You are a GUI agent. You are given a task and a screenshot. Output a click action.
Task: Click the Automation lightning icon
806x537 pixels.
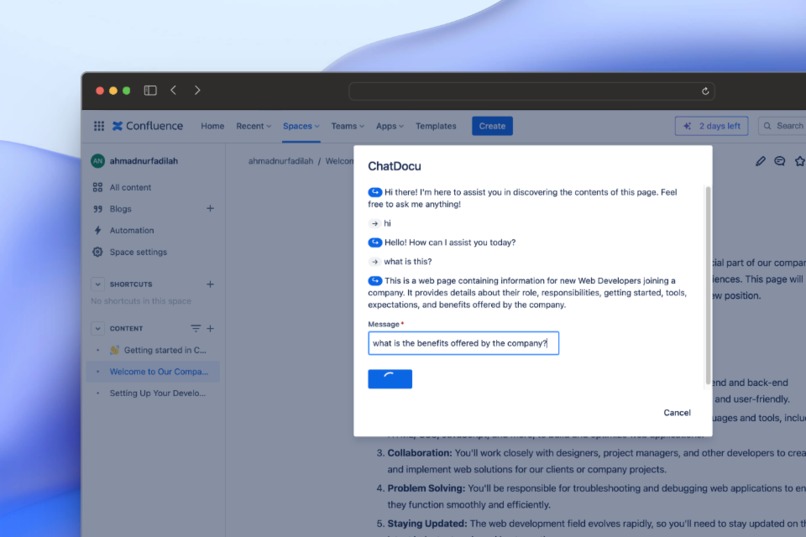98,230
